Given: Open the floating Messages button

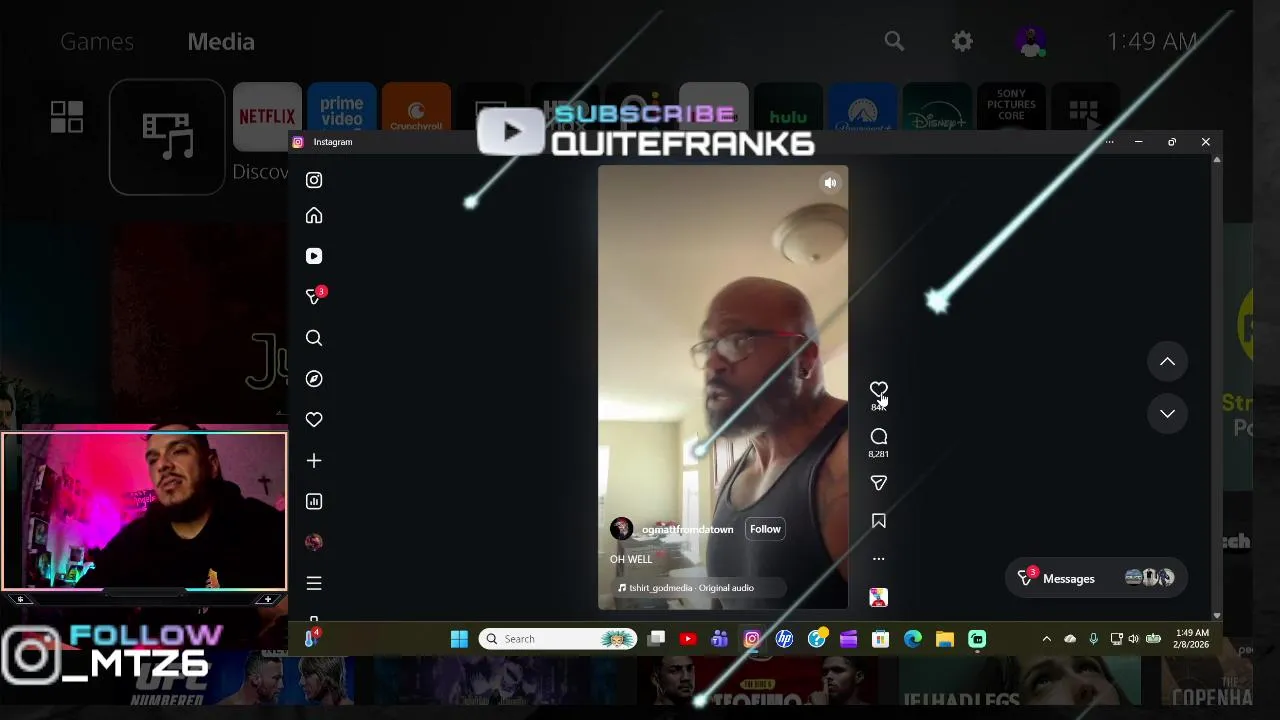Looking at the screenshot, I should 1096,578.
